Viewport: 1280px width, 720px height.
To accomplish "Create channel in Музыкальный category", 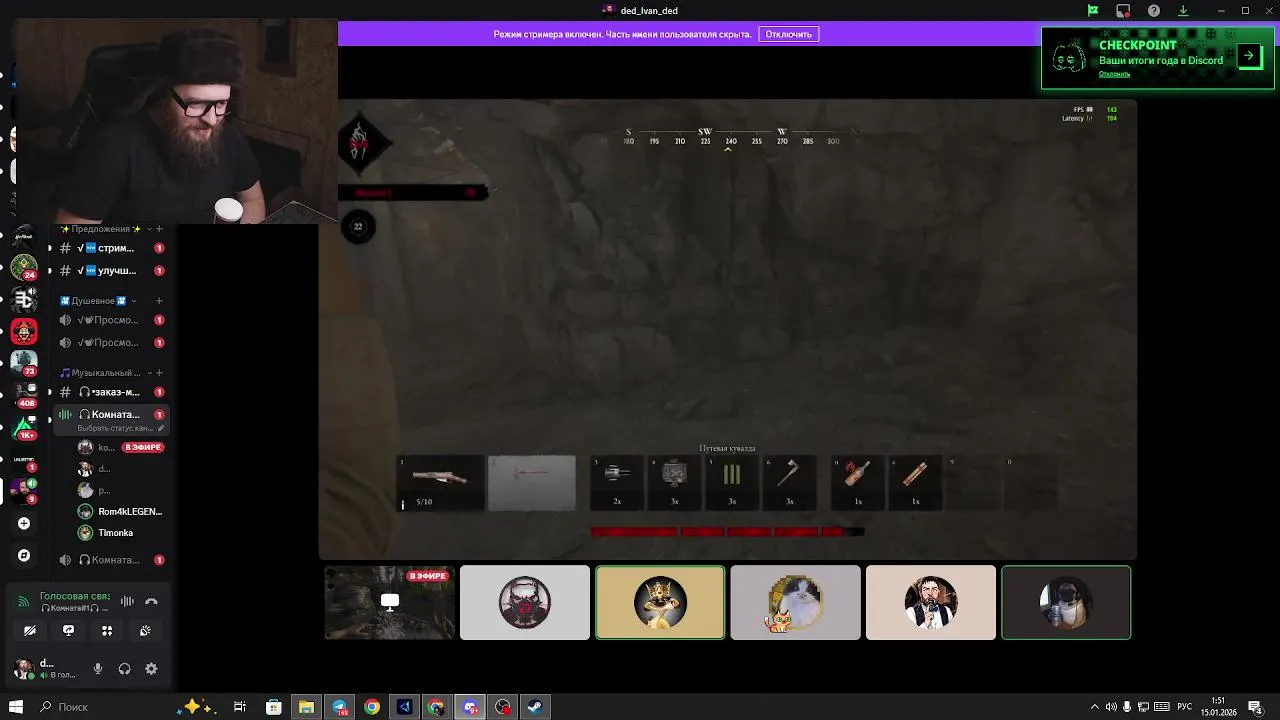I will [x=159, y=373].
